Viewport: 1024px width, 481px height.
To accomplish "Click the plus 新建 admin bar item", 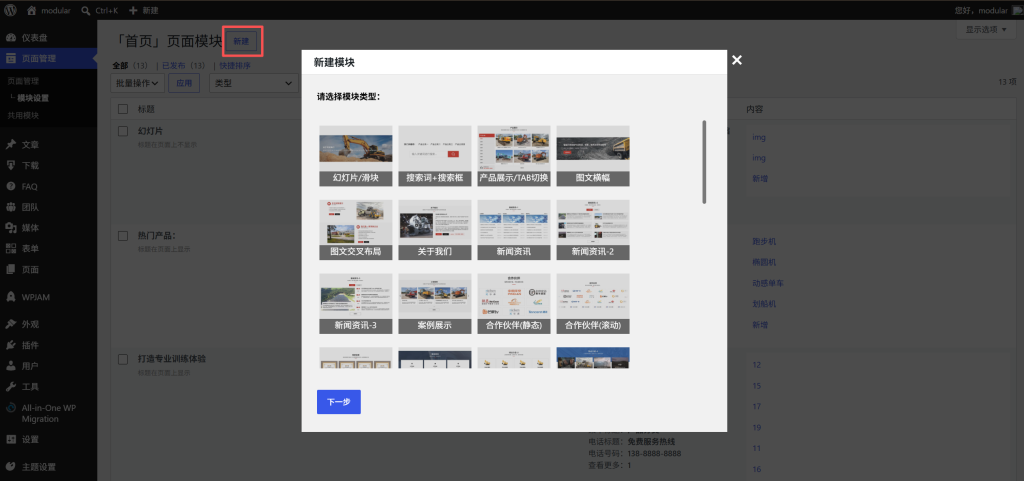I will tap(143, 10).
